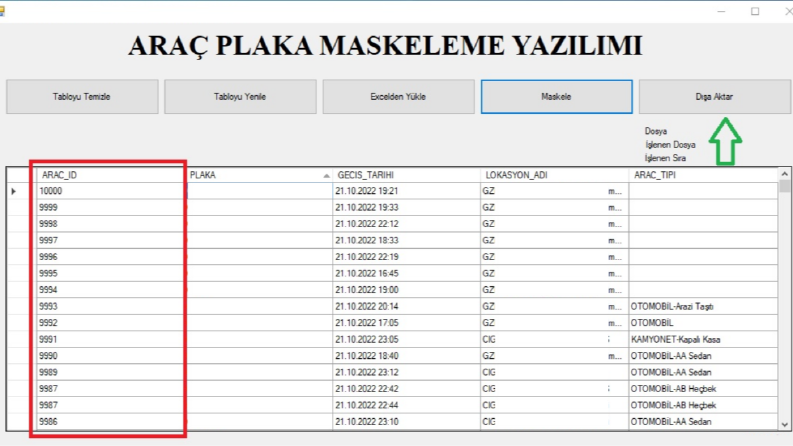Image resolution: width=793 pixels, height=446 pixels.
Task: Select the ARAC_ID cell 10000
Action: pyautogui.click(x=112, y=191)
